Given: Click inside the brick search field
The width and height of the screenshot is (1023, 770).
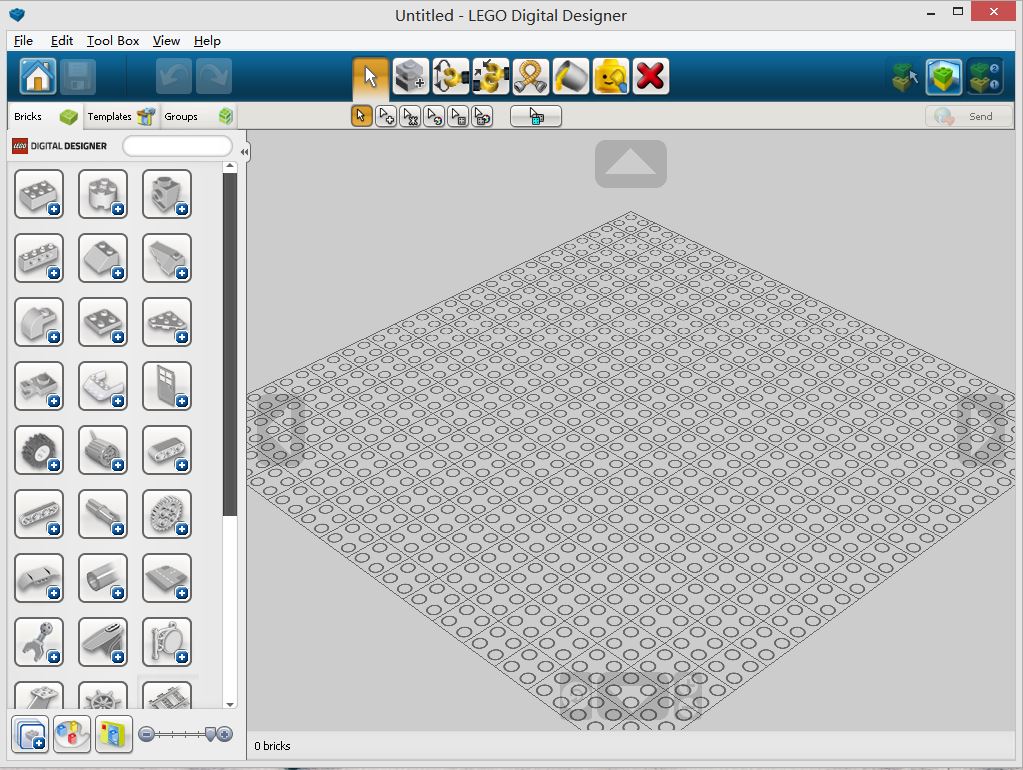Looking at the screenshot, I should pyautogui.click(x=177, y=145).
